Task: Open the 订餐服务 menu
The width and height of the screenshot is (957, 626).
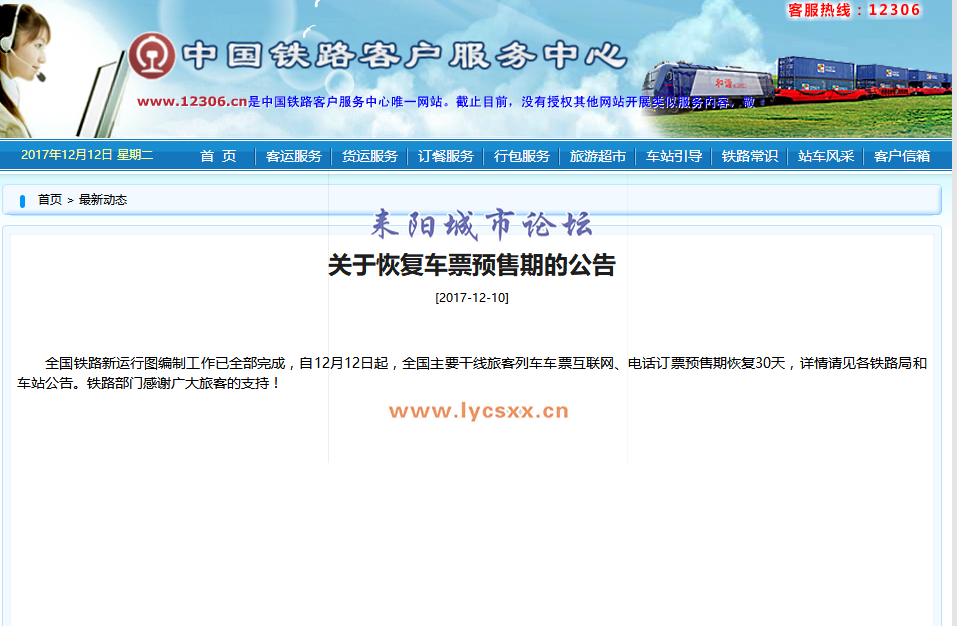Action: click(x=446, y=156)
